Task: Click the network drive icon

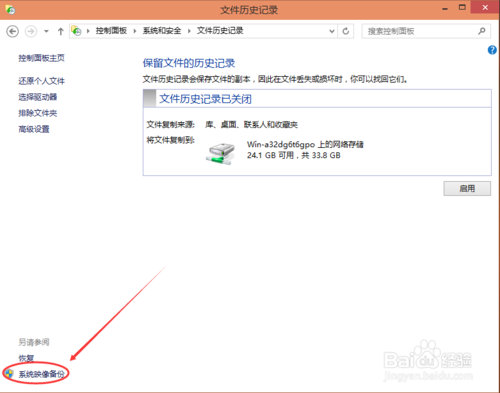Action: coord(220,154)
